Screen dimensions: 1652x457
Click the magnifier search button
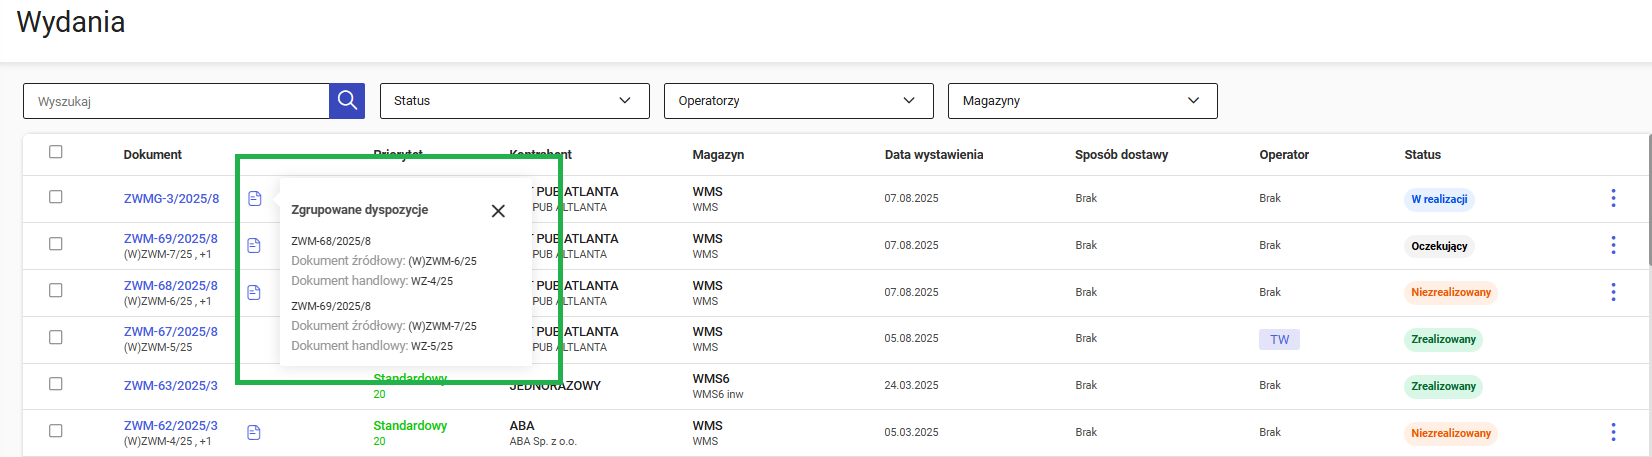(347, 101)
